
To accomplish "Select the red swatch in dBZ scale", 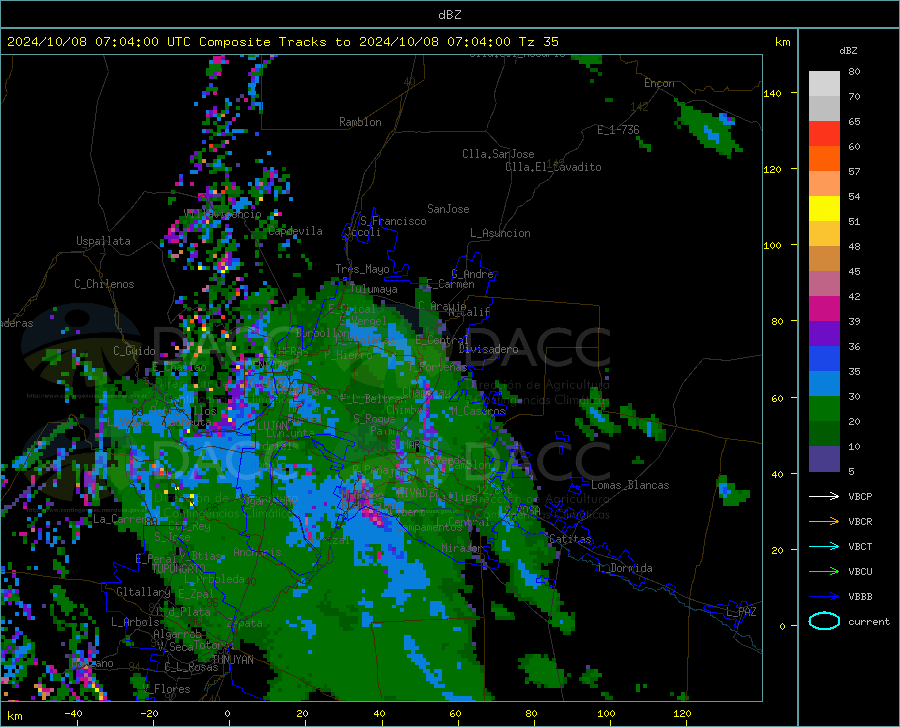I will (824, 134).
